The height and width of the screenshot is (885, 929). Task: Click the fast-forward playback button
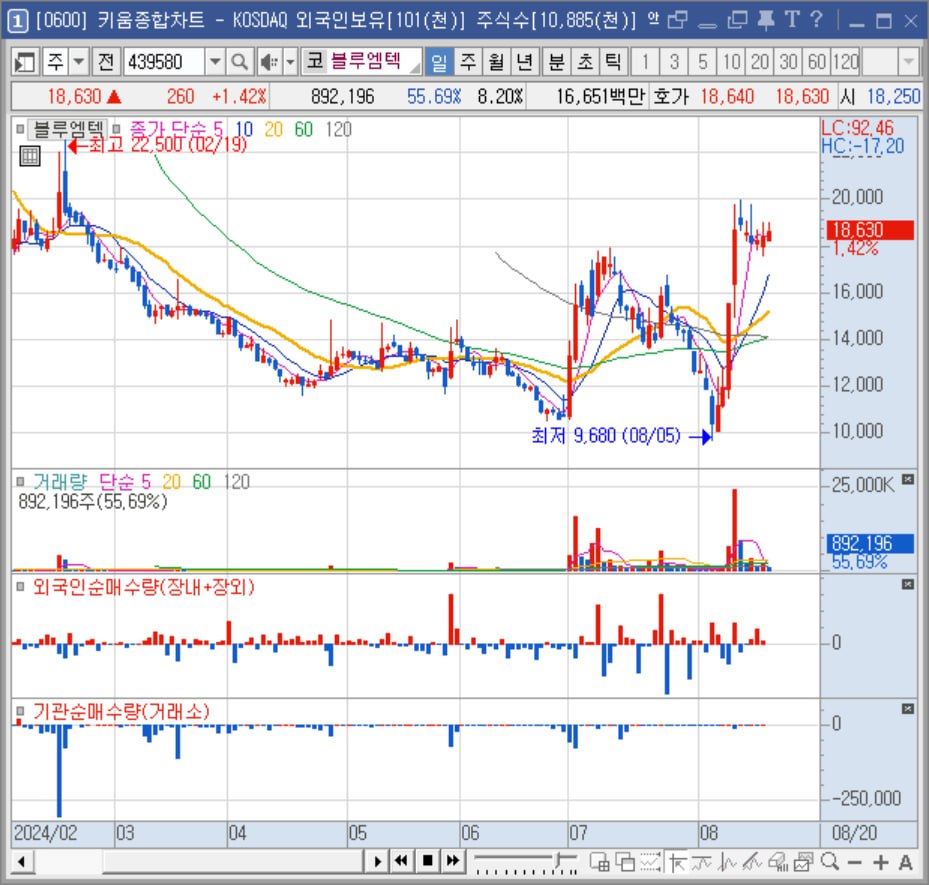(x=453, y=861)
